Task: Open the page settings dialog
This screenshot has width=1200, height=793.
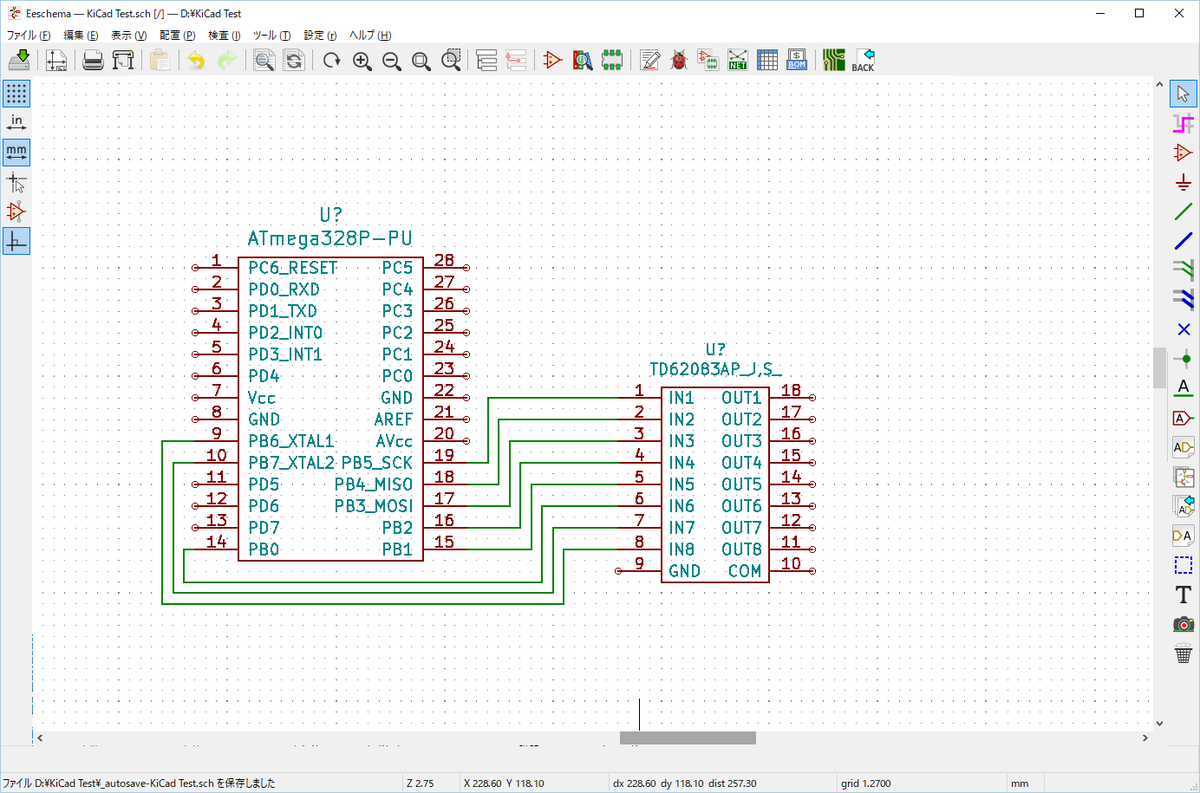Action: click(x=57, y=60)
